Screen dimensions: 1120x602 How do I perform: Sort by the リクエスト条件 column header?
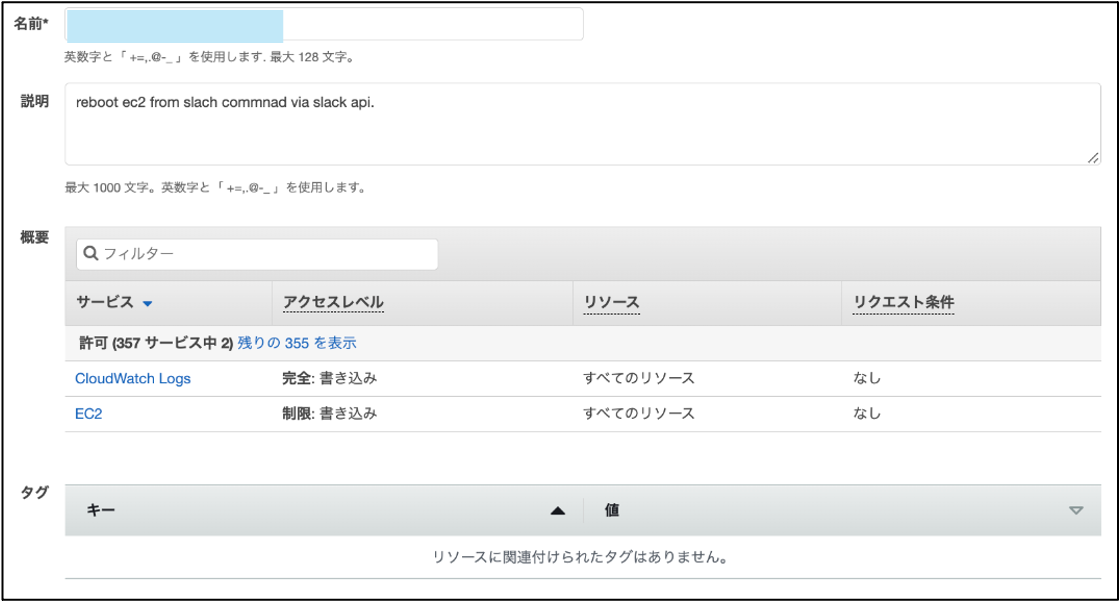click(x=901, y=302)
